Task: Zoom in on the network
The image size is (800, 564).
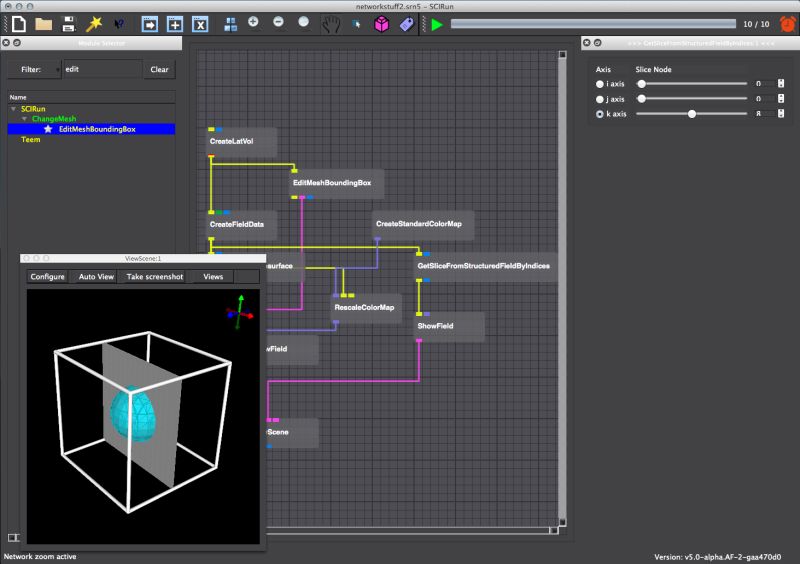Action: pyautogui.click(x=253, y=21)
